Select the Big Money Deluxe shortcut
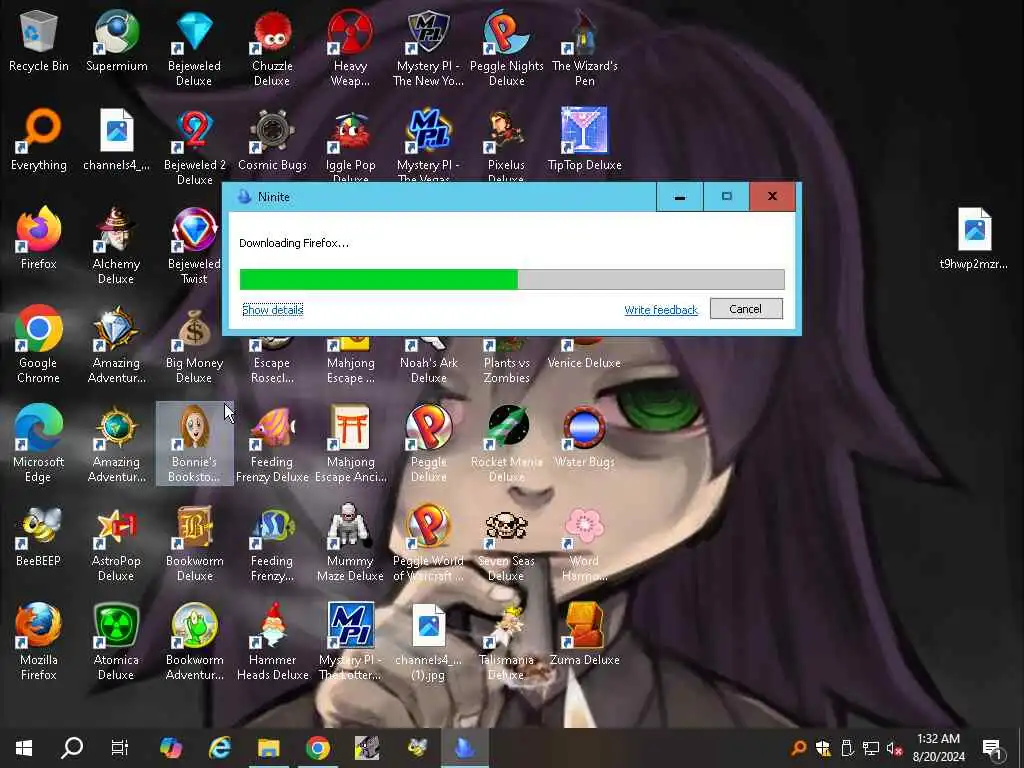 point(194,345)
